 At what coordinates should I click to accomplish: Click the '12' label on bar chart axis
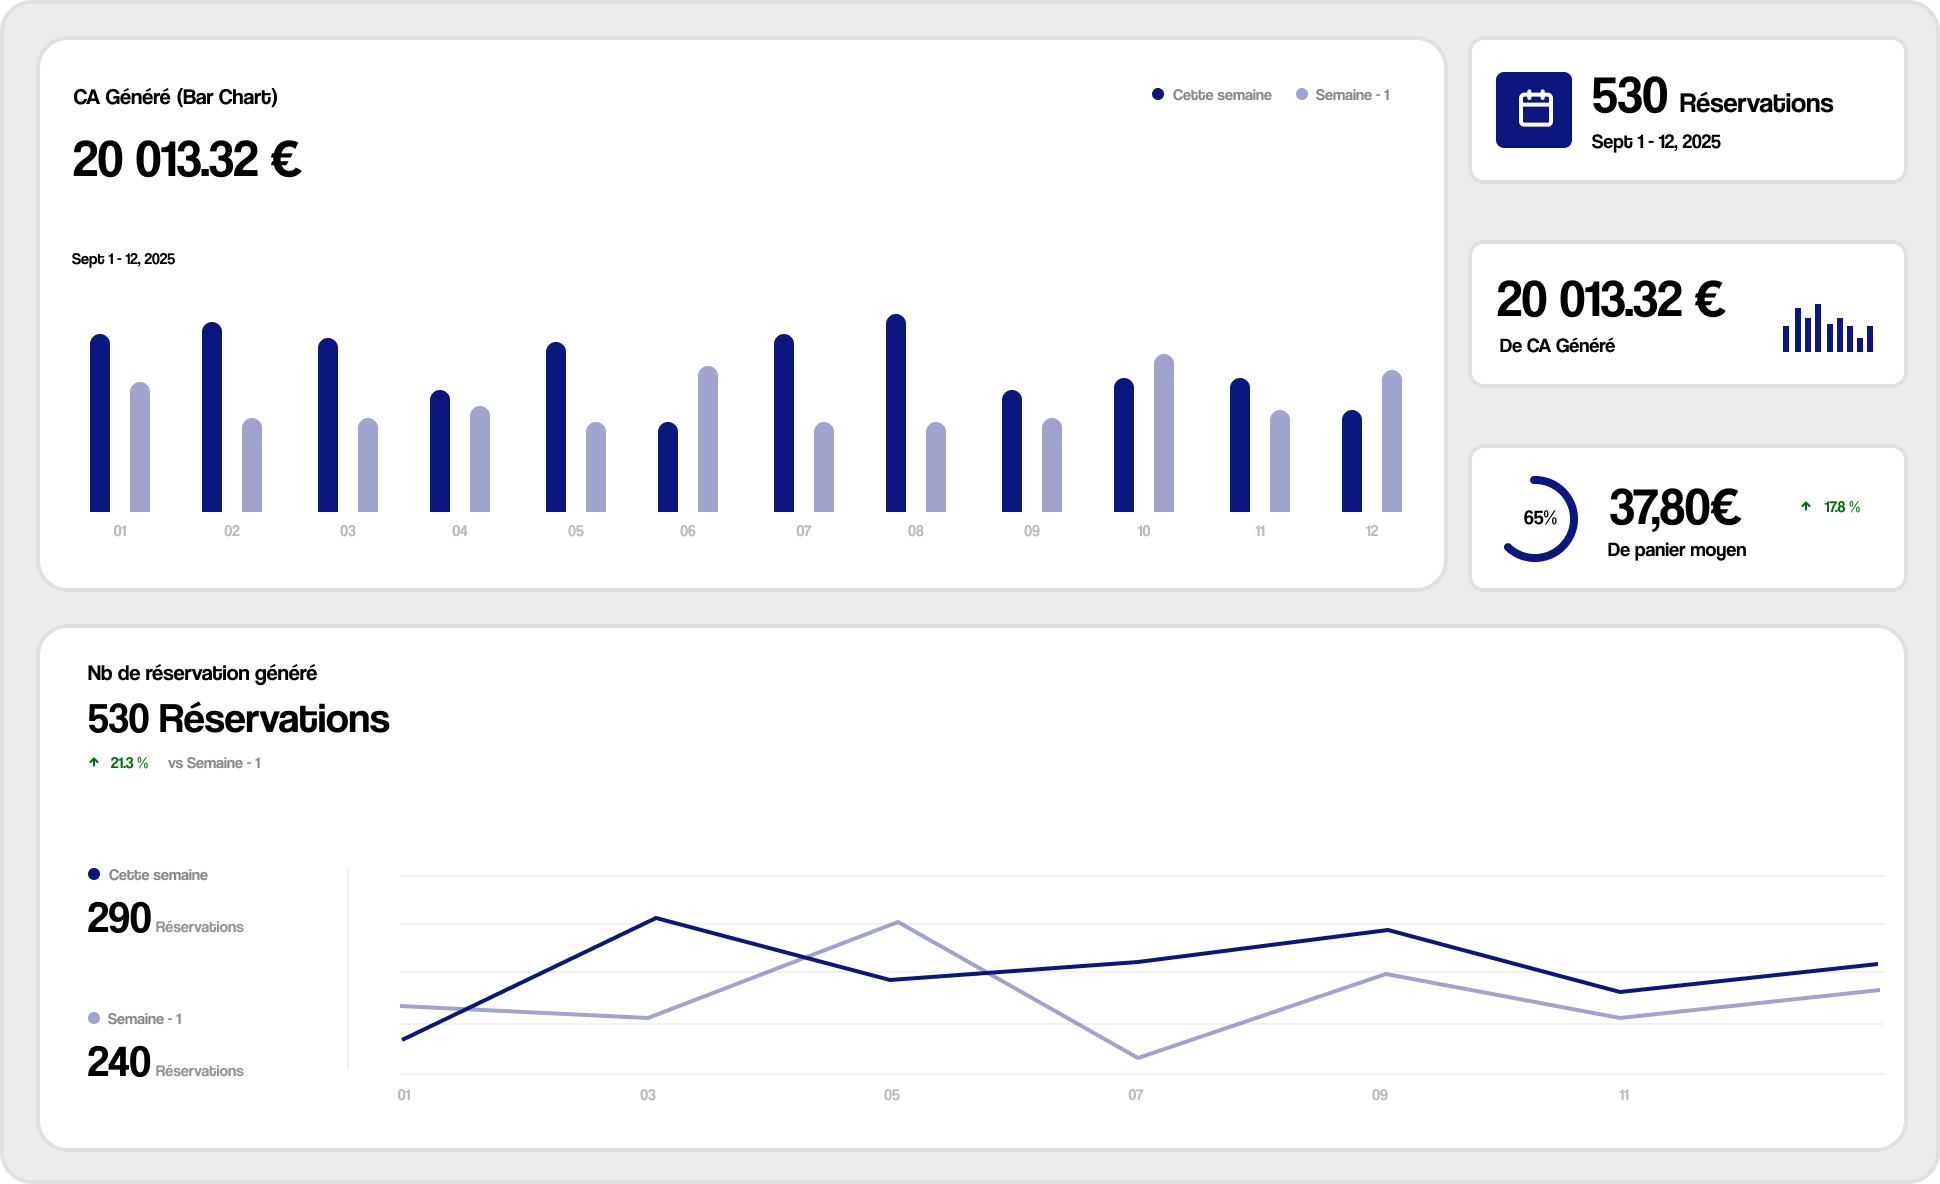click(1372, 531)
